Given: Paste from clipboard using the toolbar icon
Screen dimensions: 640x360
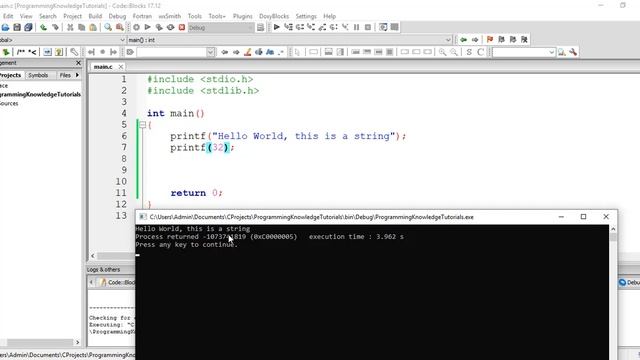Looking at the screenshot, I should tap(93, 27).
